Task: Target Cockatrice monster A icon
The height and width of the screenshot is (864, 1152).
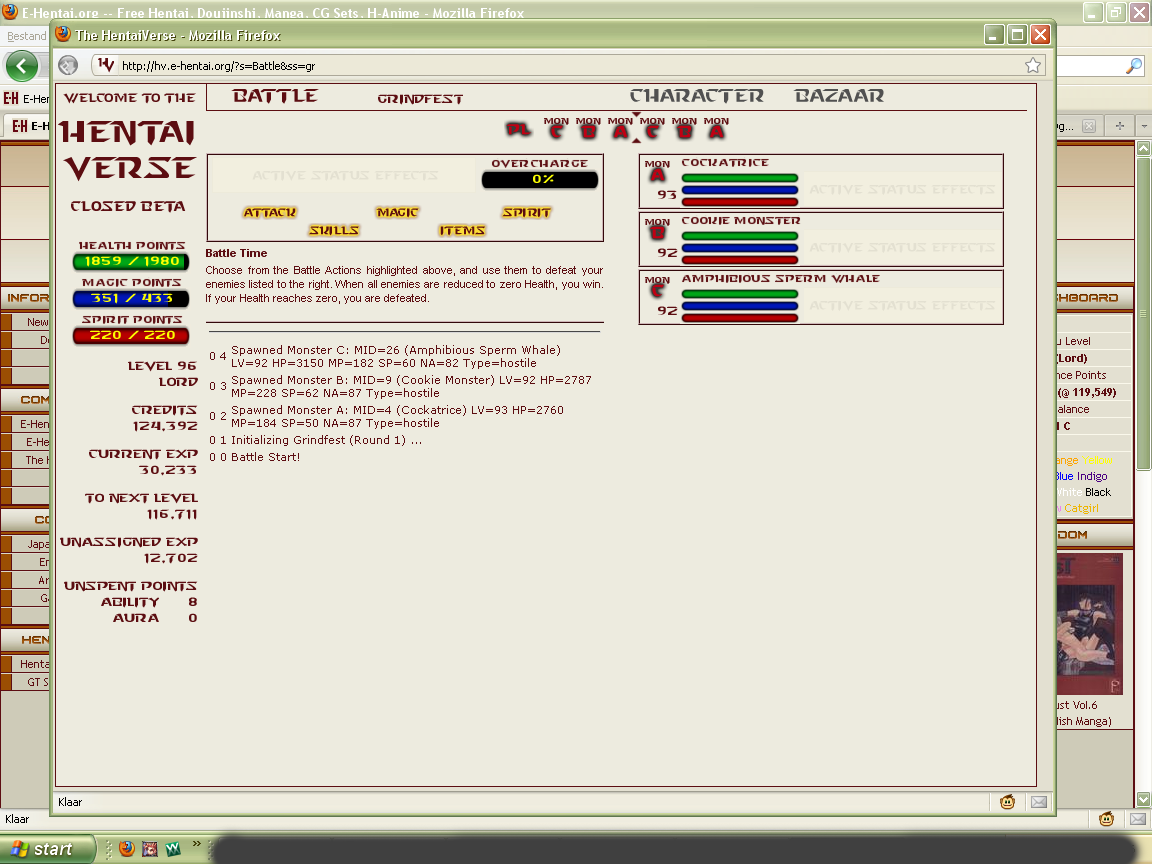Action: 658,175
